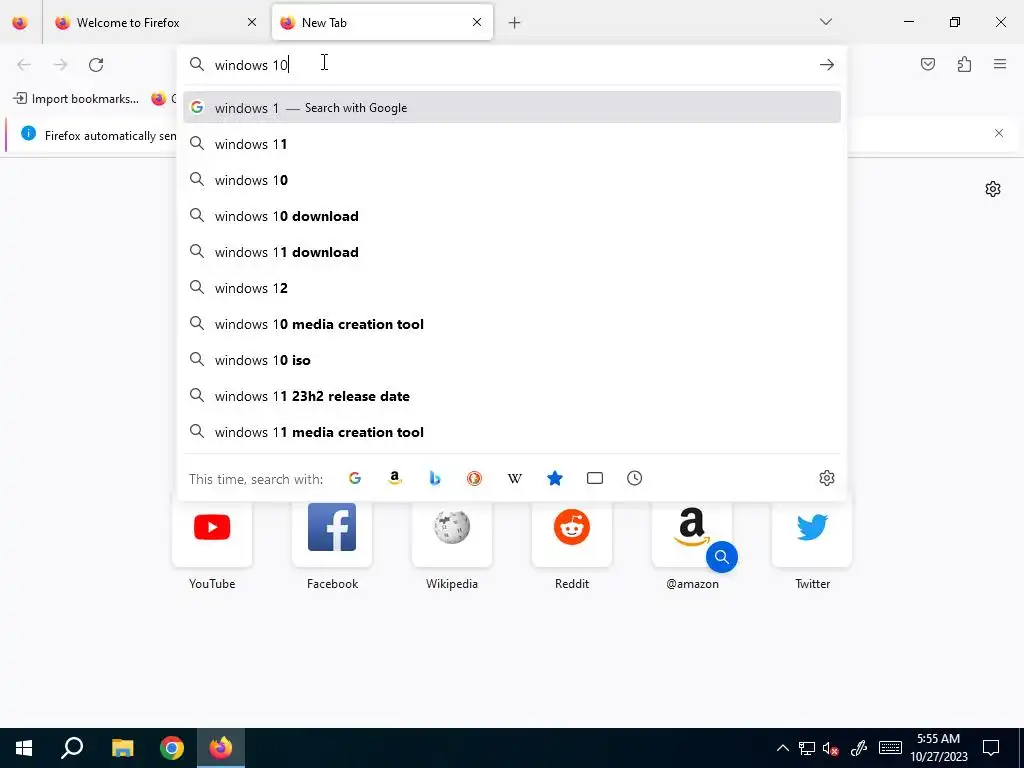Search this time with Google
This screenshot has width=1024, height=768.
click(355, 478)
